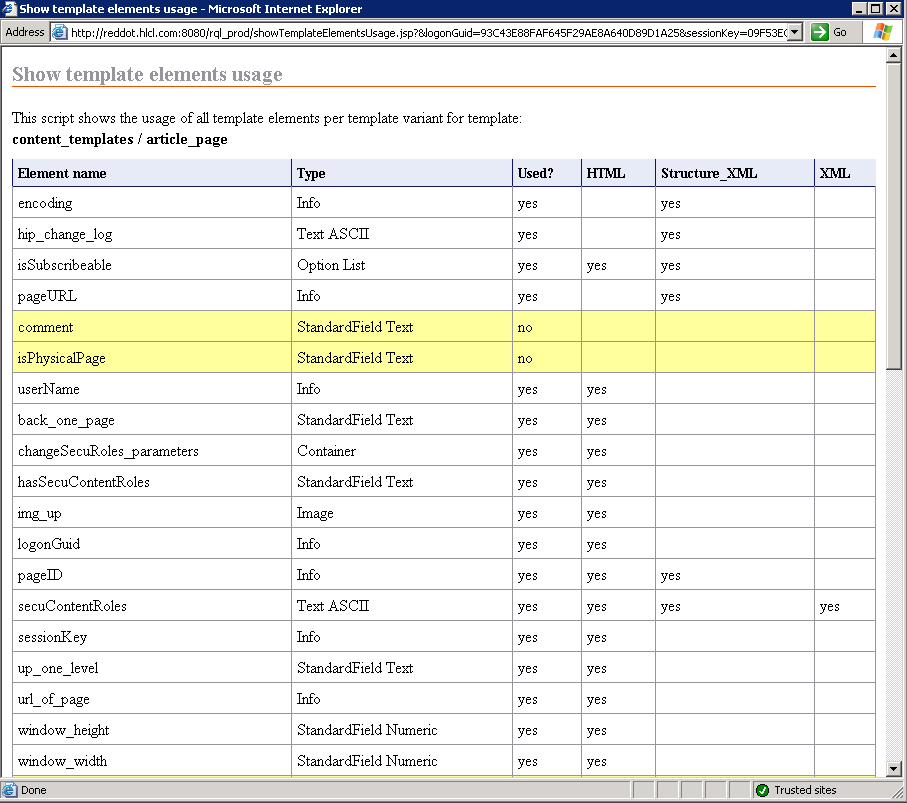Select the highlighted "isPhysicalPage" element name
This screenshot has height=803, width=907.
point(62,359)
